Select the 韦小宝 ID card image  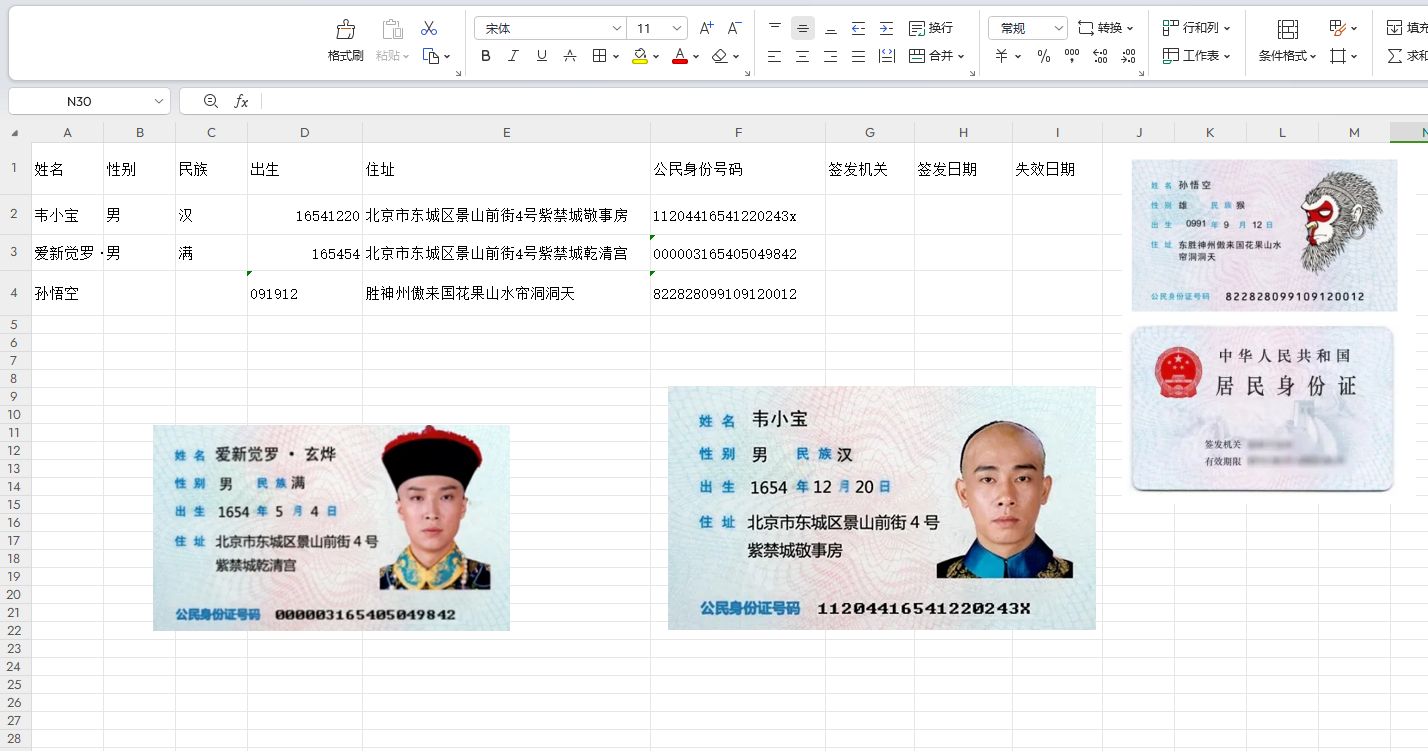click(x=882, y=508)
